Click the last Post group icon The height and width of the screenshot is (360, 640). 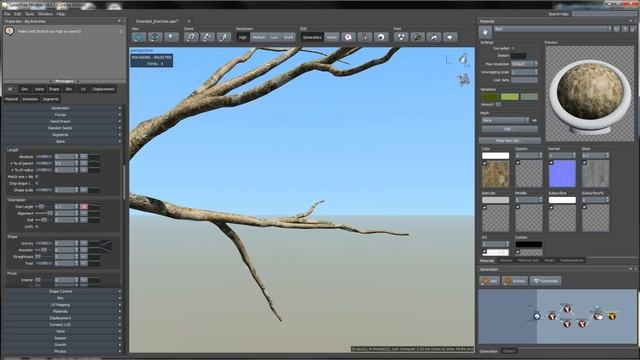(450, 37)
